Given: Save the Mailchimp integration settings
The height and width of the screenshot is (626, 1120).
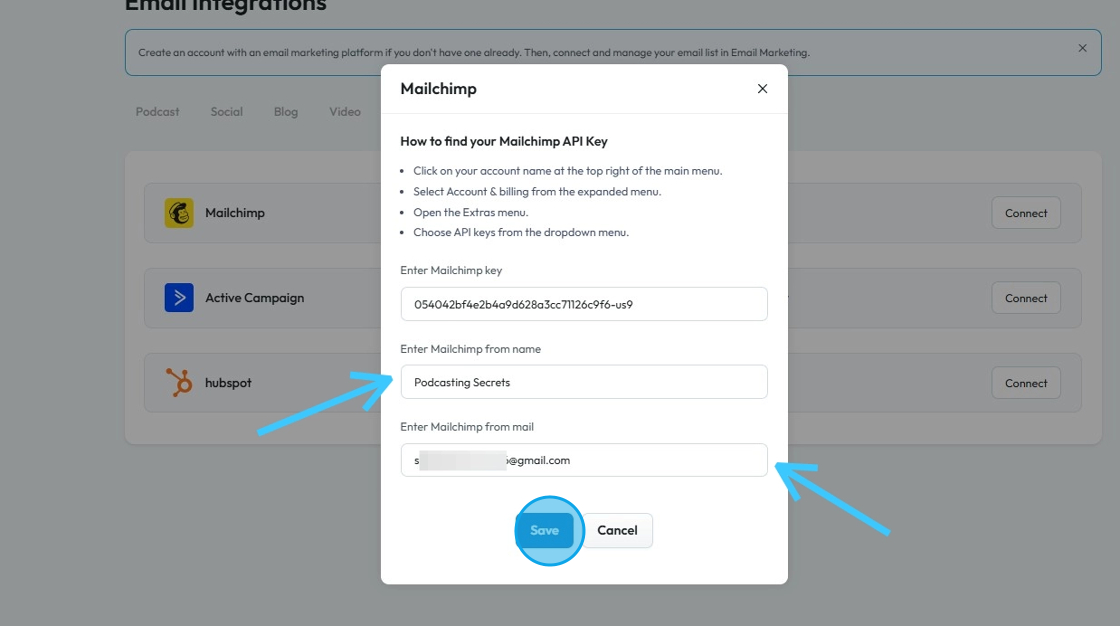Looking at the screenshot, I should [544, 530].
